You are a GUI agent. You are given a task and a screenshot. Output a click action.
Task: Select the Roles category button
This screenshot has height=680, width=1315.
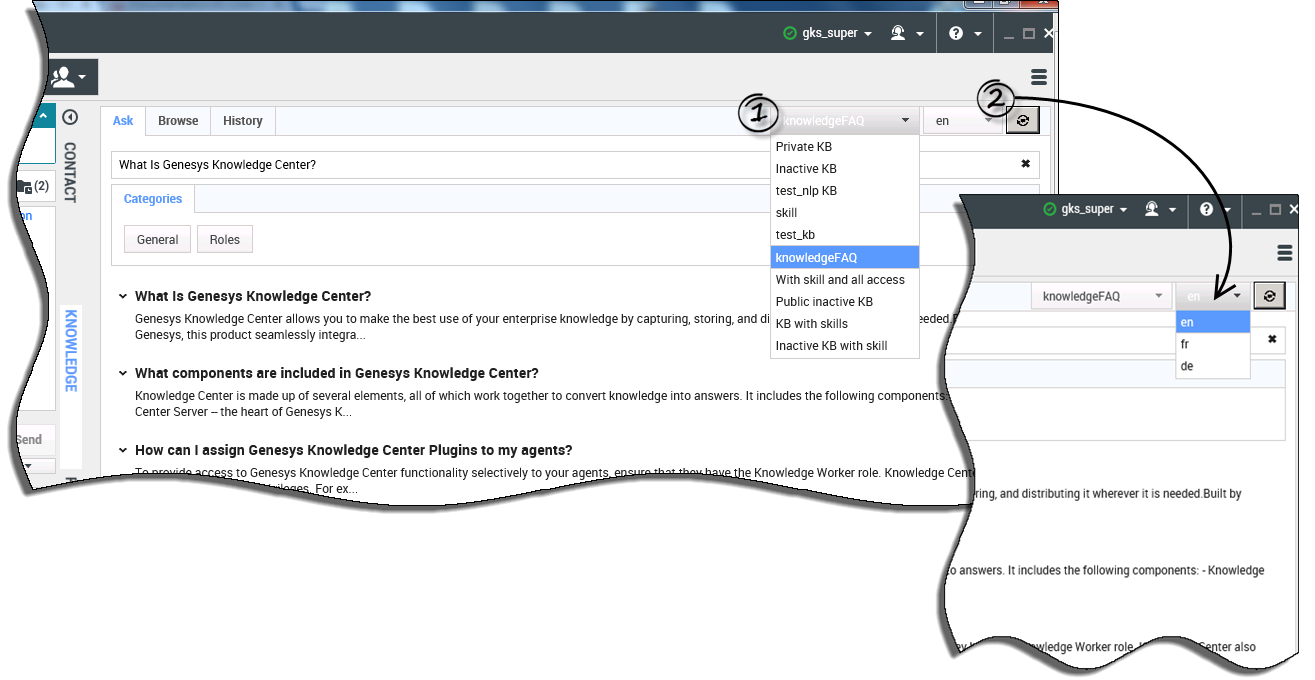(x=224, y=240)
